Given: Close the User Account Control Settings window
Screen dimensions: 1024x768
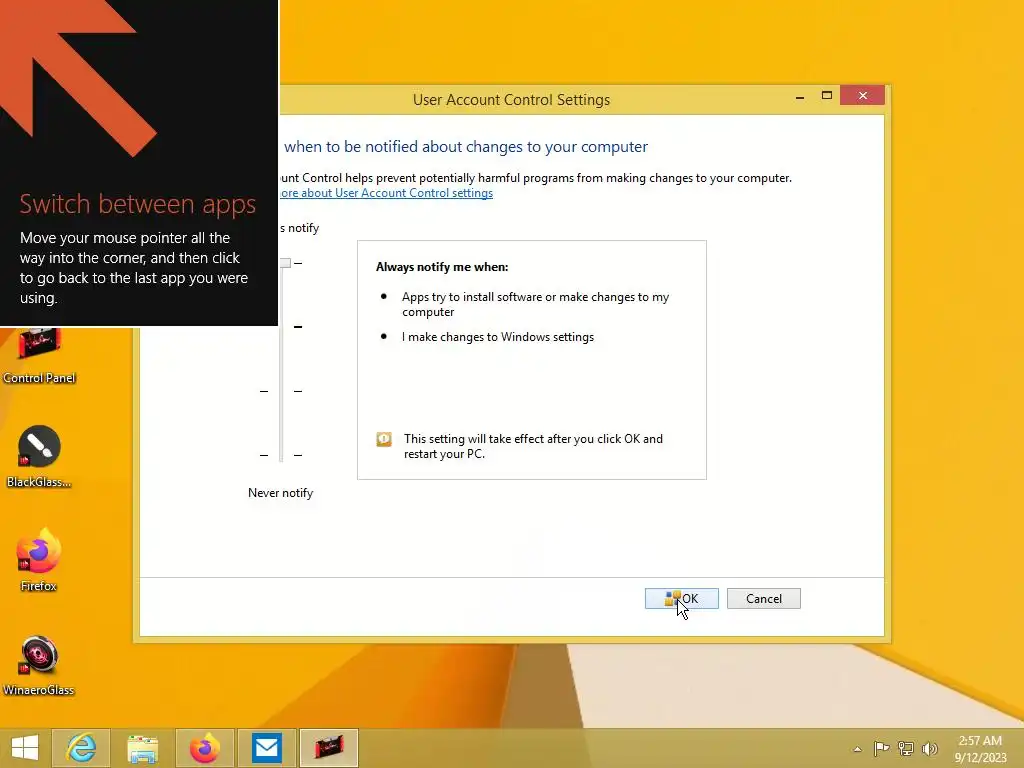Looking at the screenshot, I should [863, 96].
